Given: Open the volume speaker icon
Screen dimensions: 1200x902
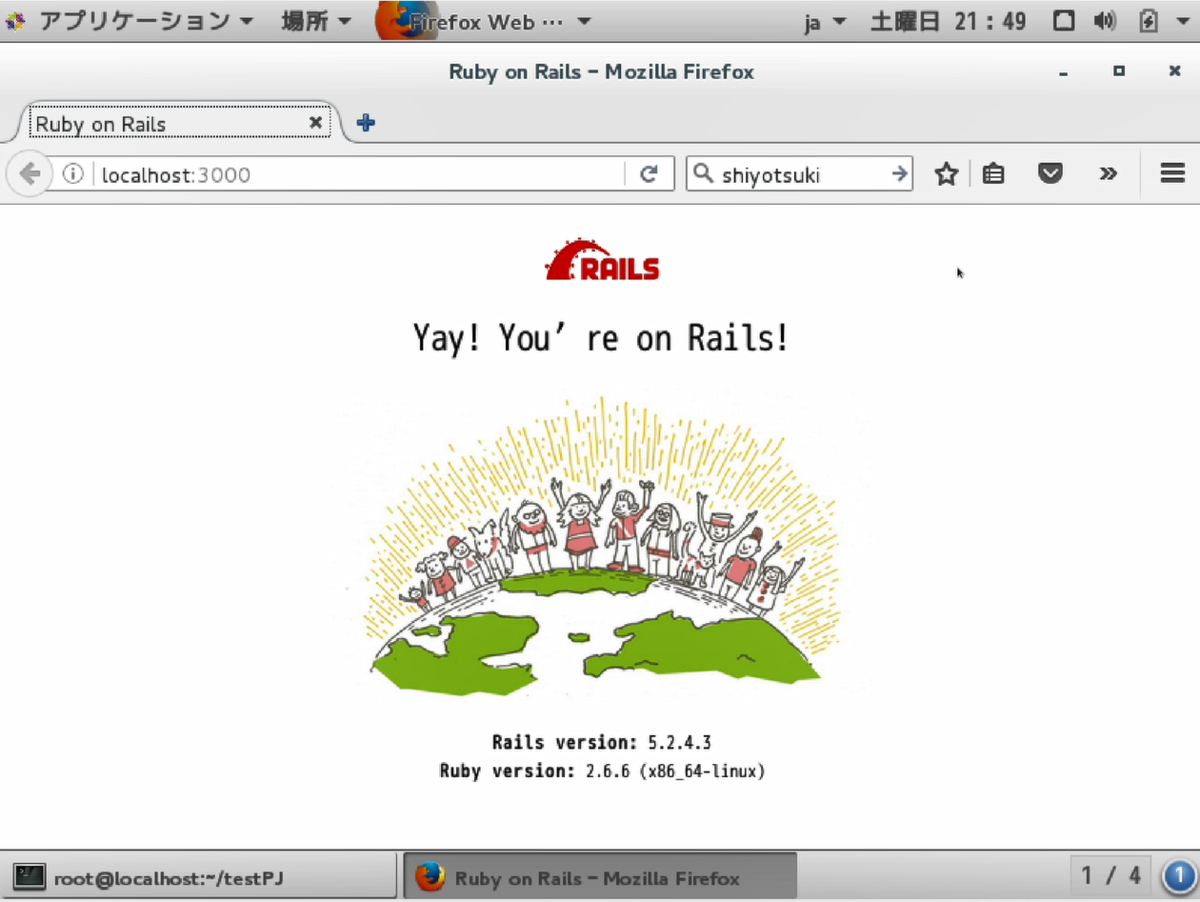Looking at the screenshot, I should (1104, 21).
